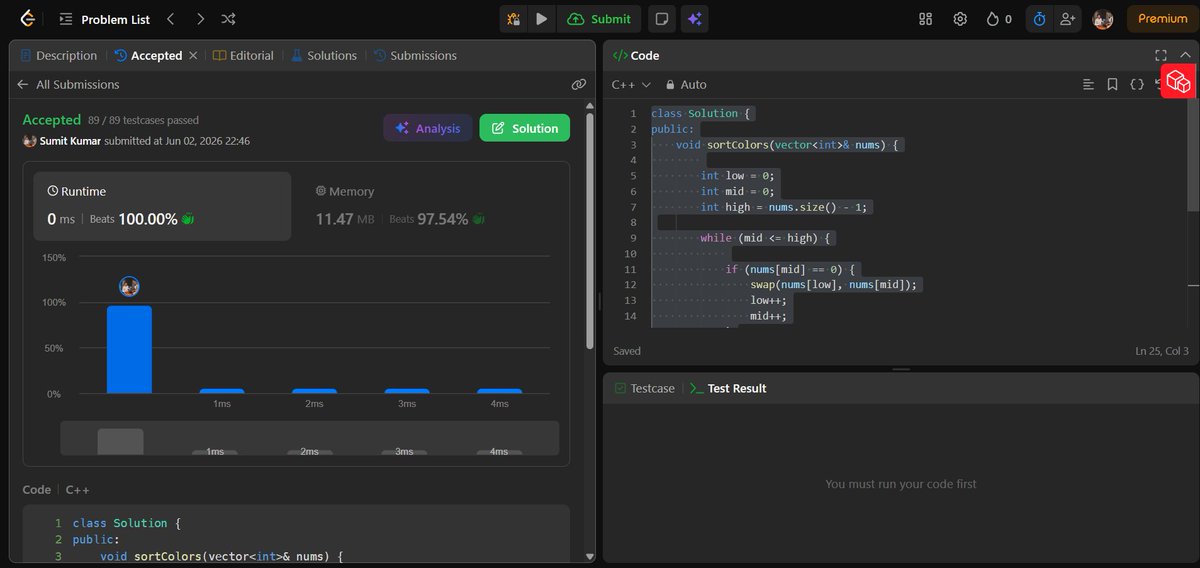Click the debug icon beside Run
Image resolution: width=1200 pixels, height=568 pixels.
tap(514, 19)
